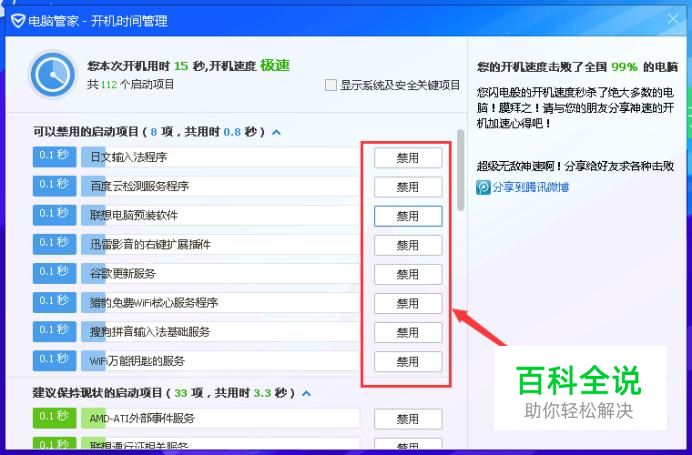Click the blue boot-time clock icon
This screenshot has width=692, height=455.
click(53, 74)
